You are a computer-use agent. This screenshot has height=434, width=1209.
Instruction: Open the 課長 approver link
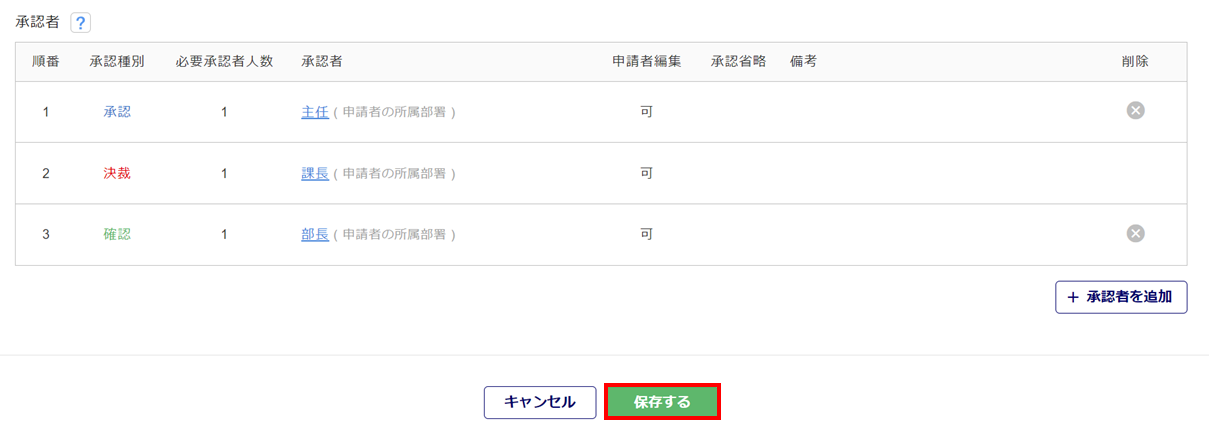315,173
